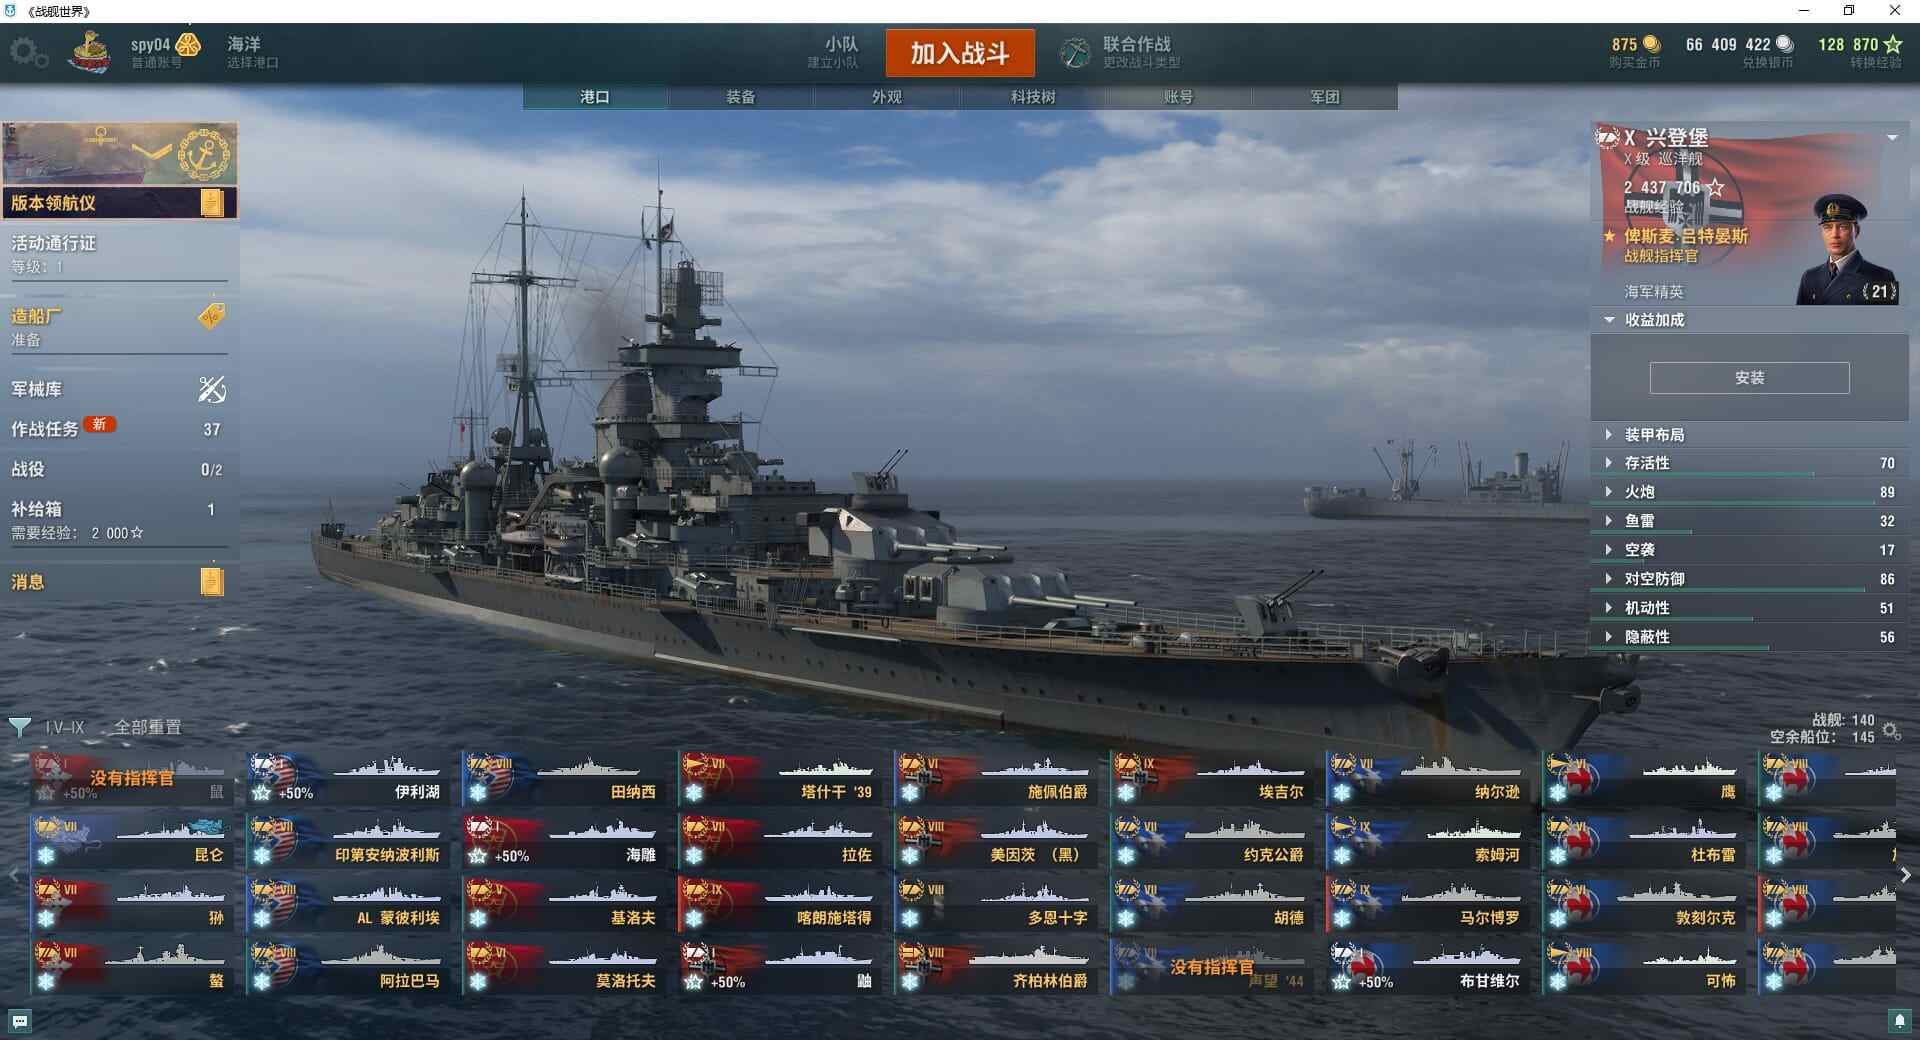Open the ship name dropdown arrow

(1892, 138)
